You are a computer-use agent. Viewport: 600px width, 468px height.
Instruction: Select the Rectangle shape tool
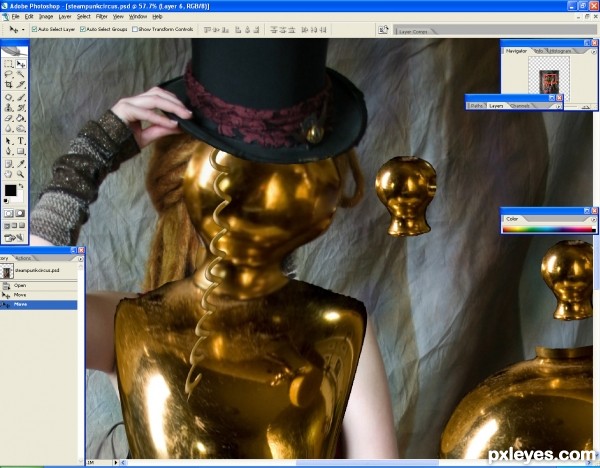point(21,152)
